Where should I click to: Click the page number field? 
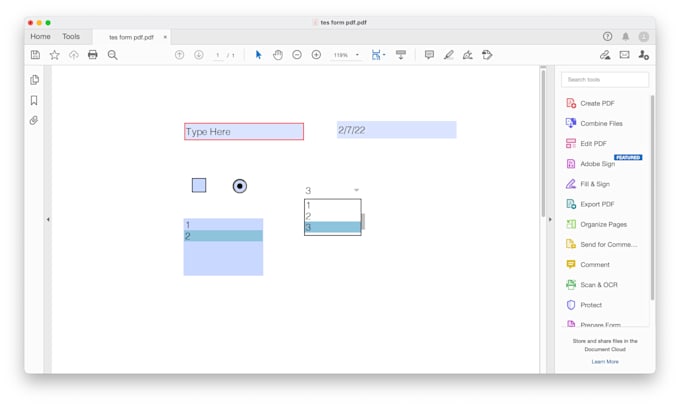click(218, 55)
